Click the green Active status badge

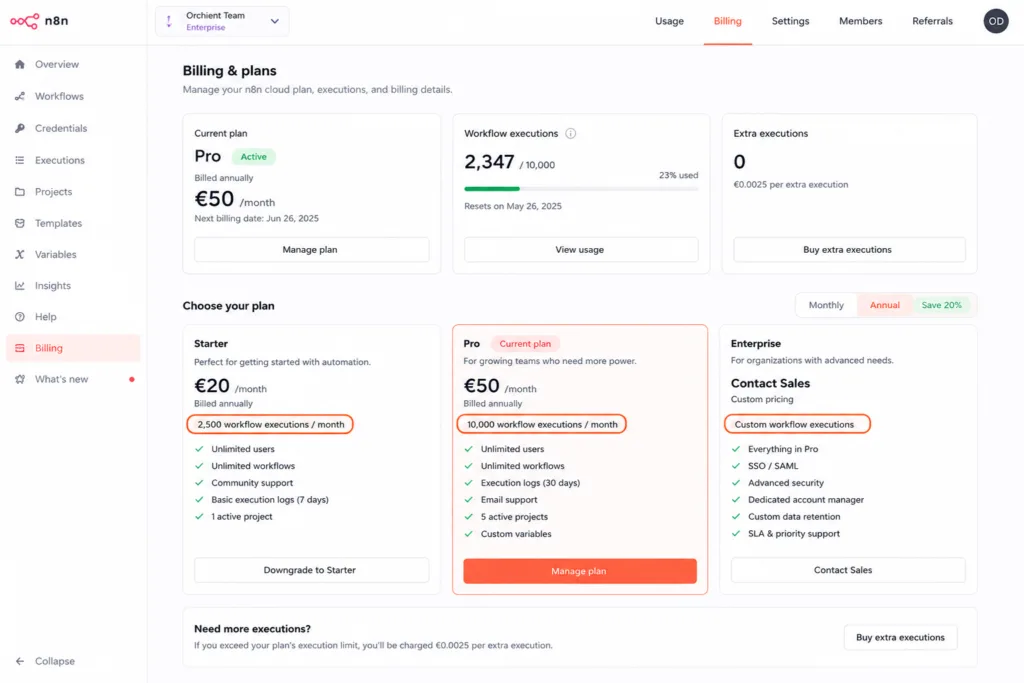click(253, 157)
